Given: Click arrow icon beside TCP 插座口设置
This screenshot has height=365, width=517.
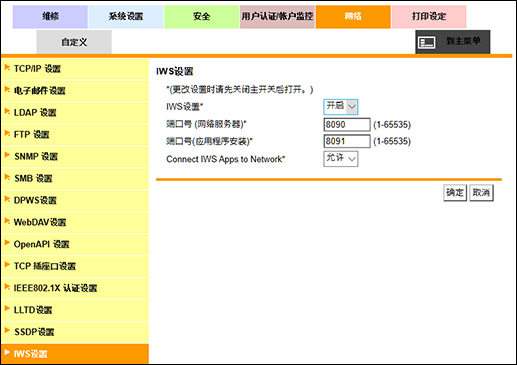Looking at the screenshot, I should pyautogui.click(x=7, y=265).
